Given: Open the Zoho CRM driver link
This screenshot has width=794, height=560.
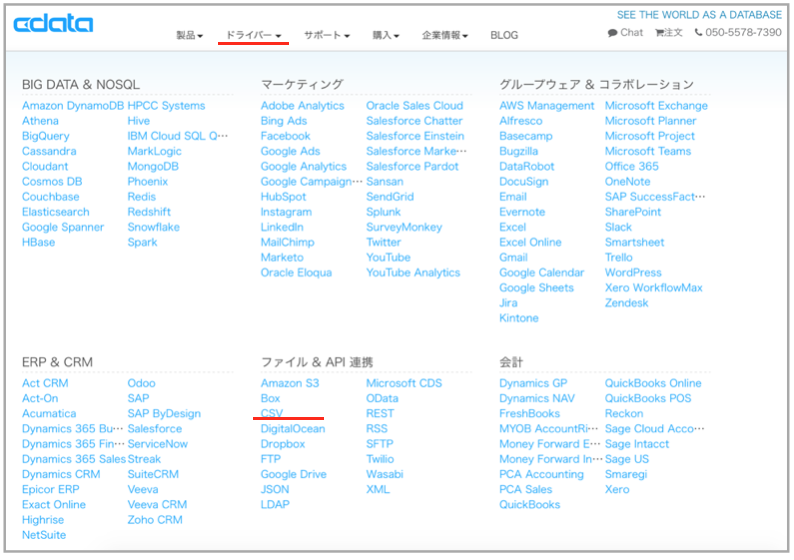Looking at the screenshot, I should coord(155,519).
